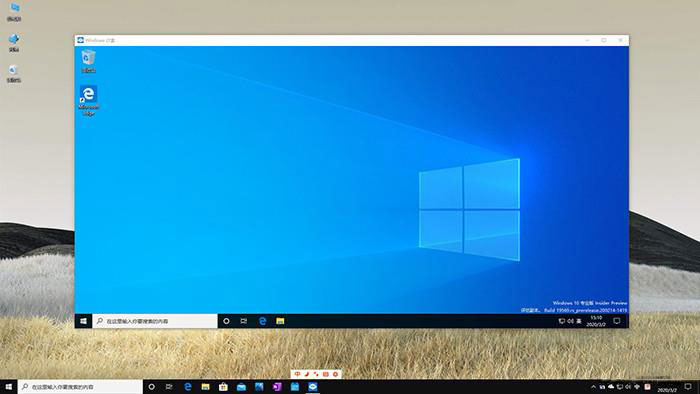
Task: Open host taskbar date 2020/3/2
Action: pos(667,389)
